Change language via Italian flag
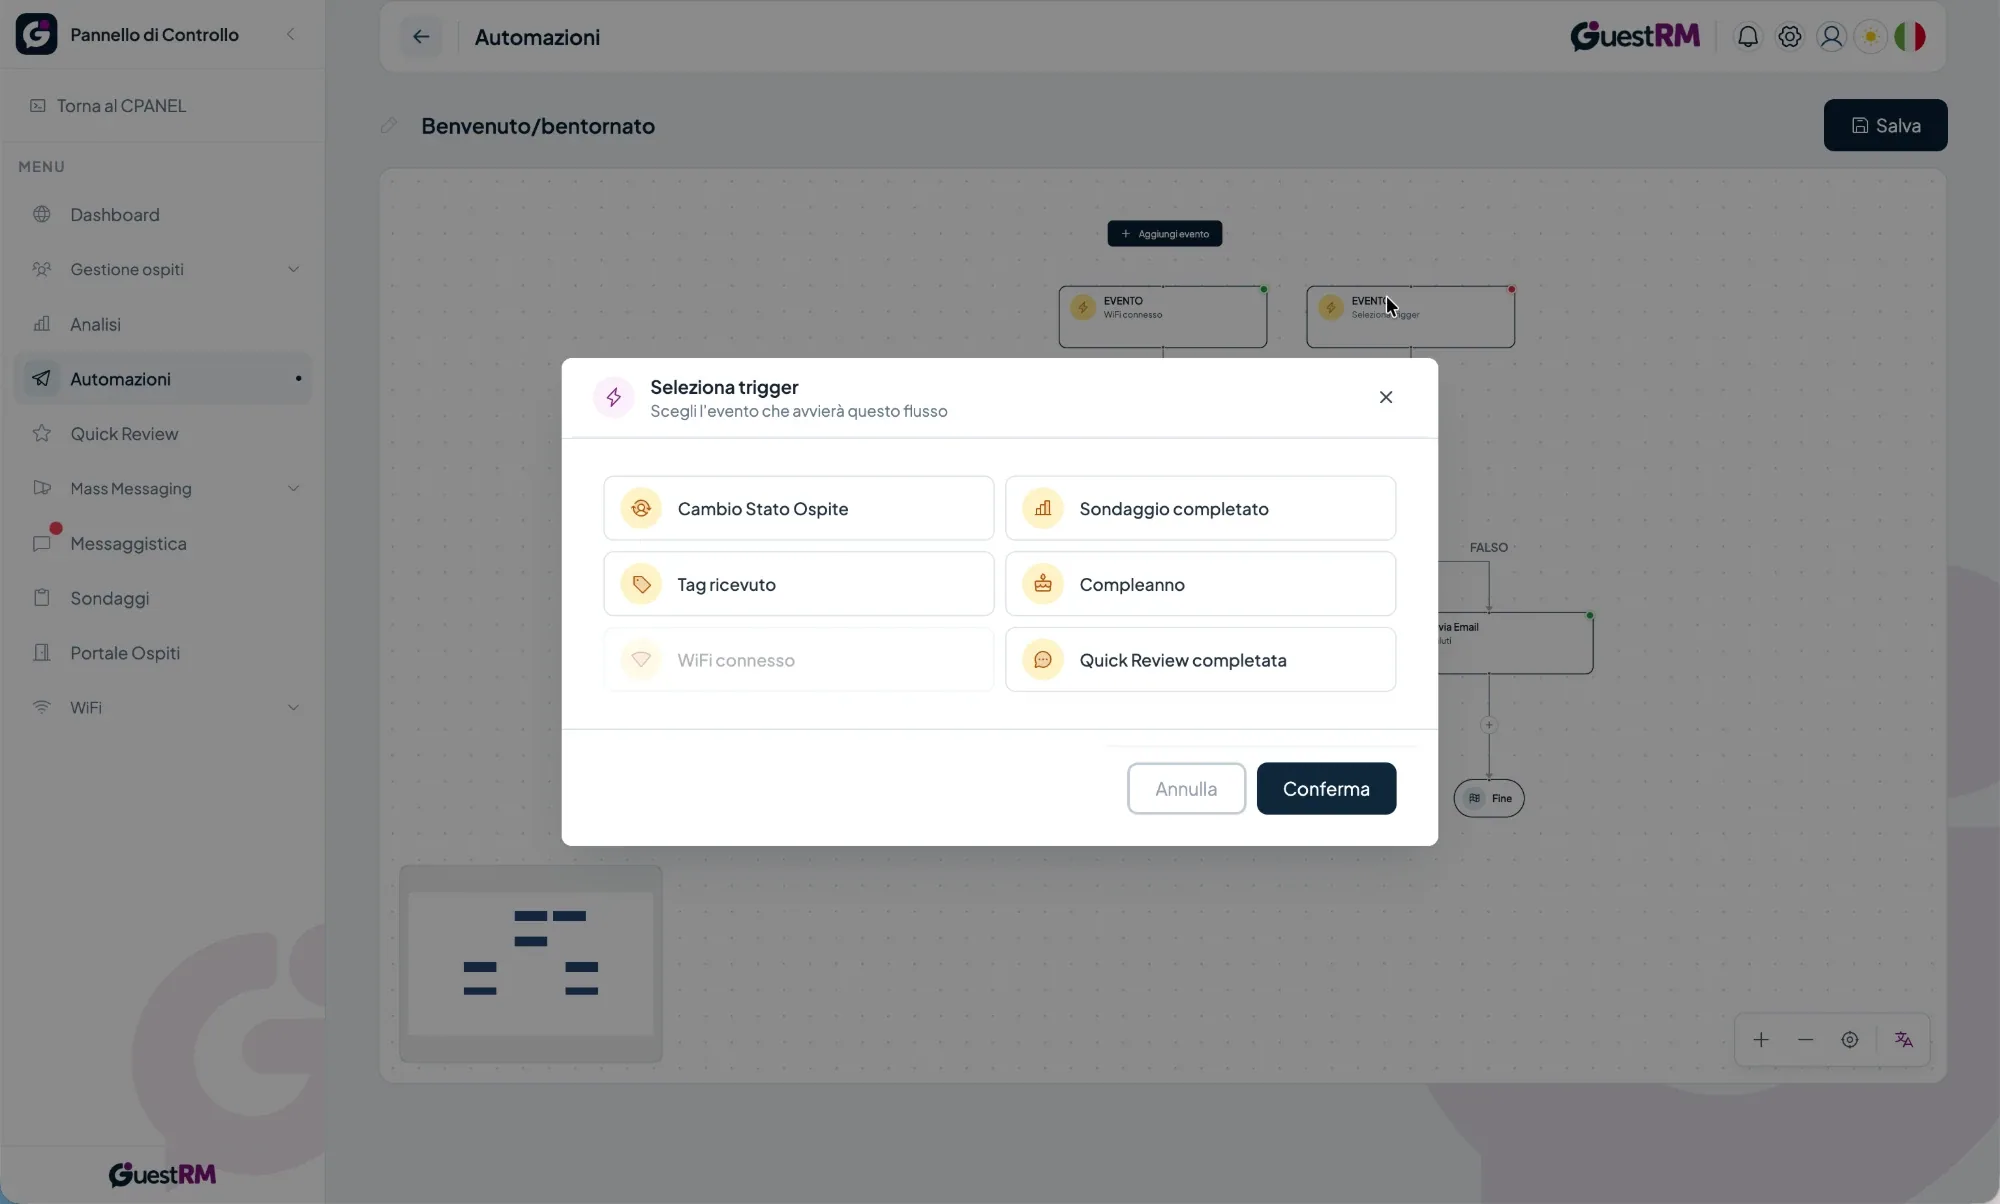Screen dimensions: 2000x1204 click(x=1910, y=37)
